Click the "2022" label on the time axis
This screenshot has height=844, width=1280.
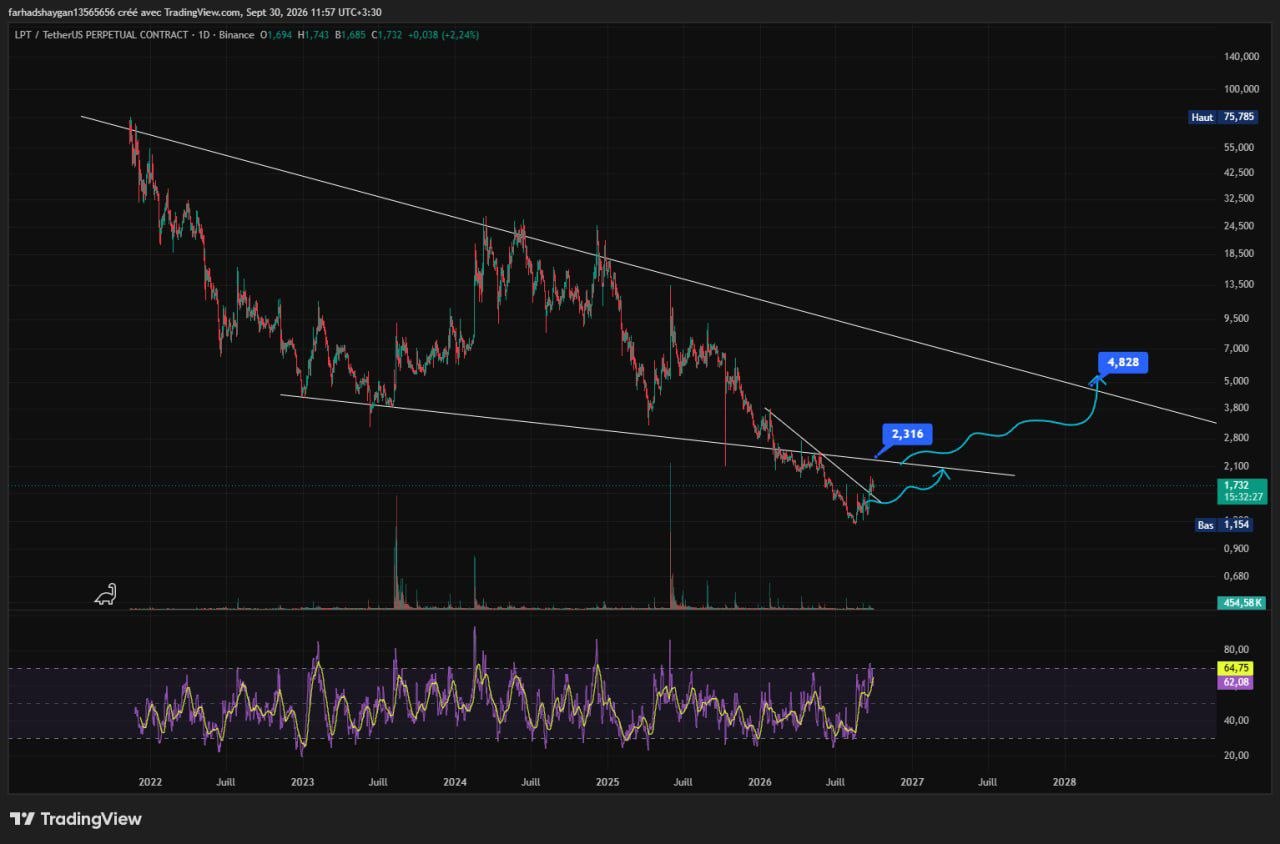150,782
